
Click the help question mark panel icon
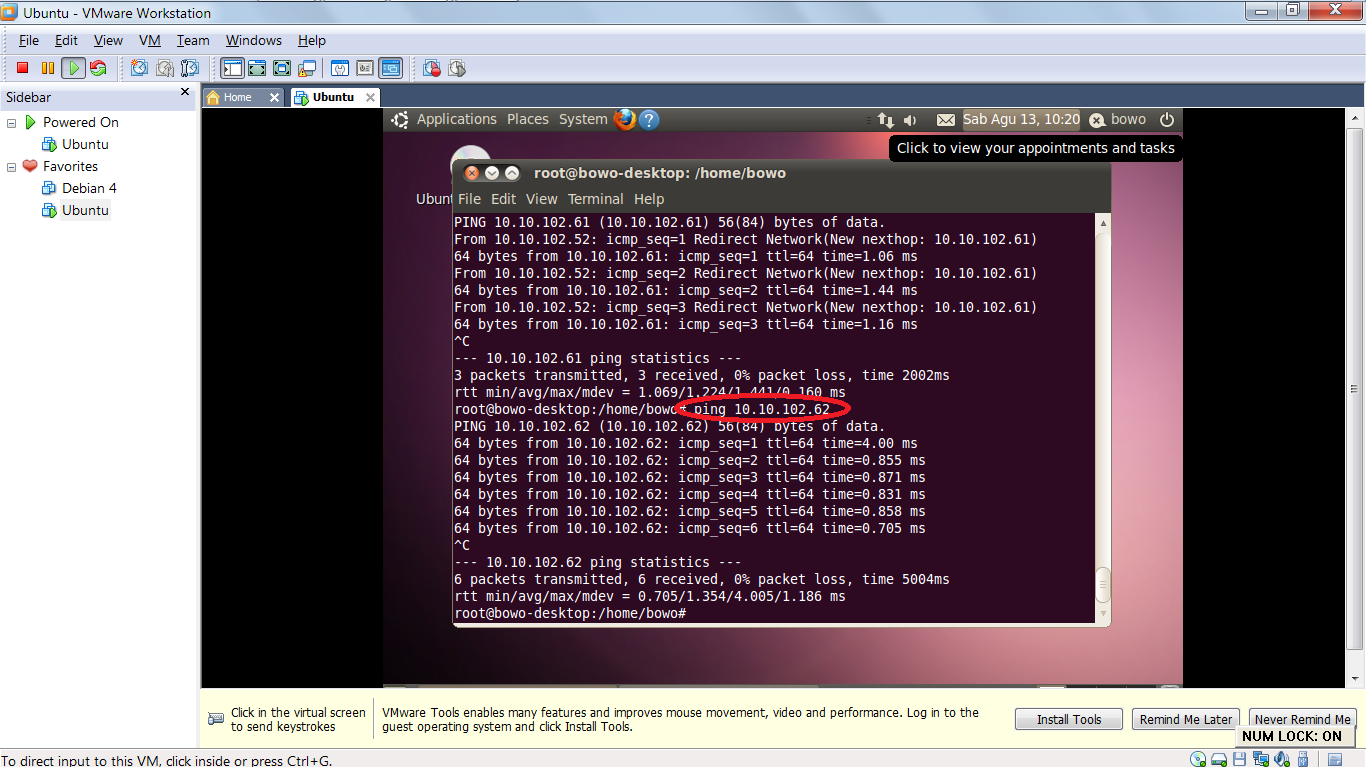tap(649, 119)
